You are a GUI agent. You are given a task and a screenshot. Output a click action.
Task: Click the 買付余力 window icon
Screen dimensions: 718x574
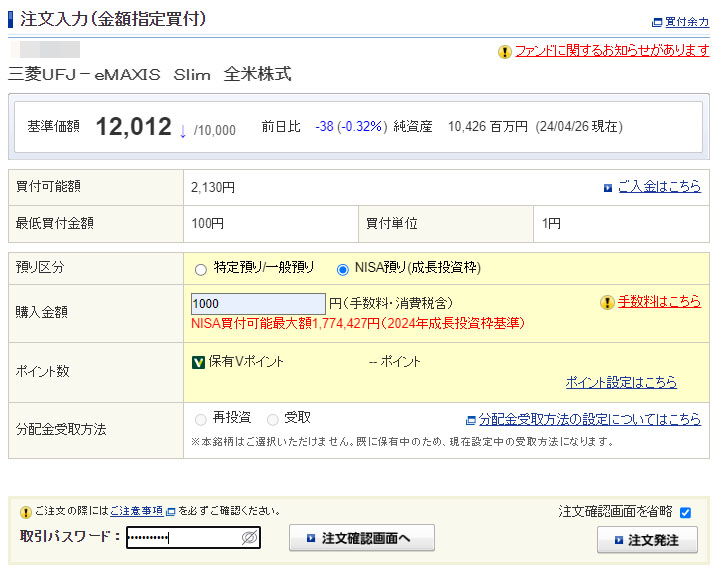point(656,21)
